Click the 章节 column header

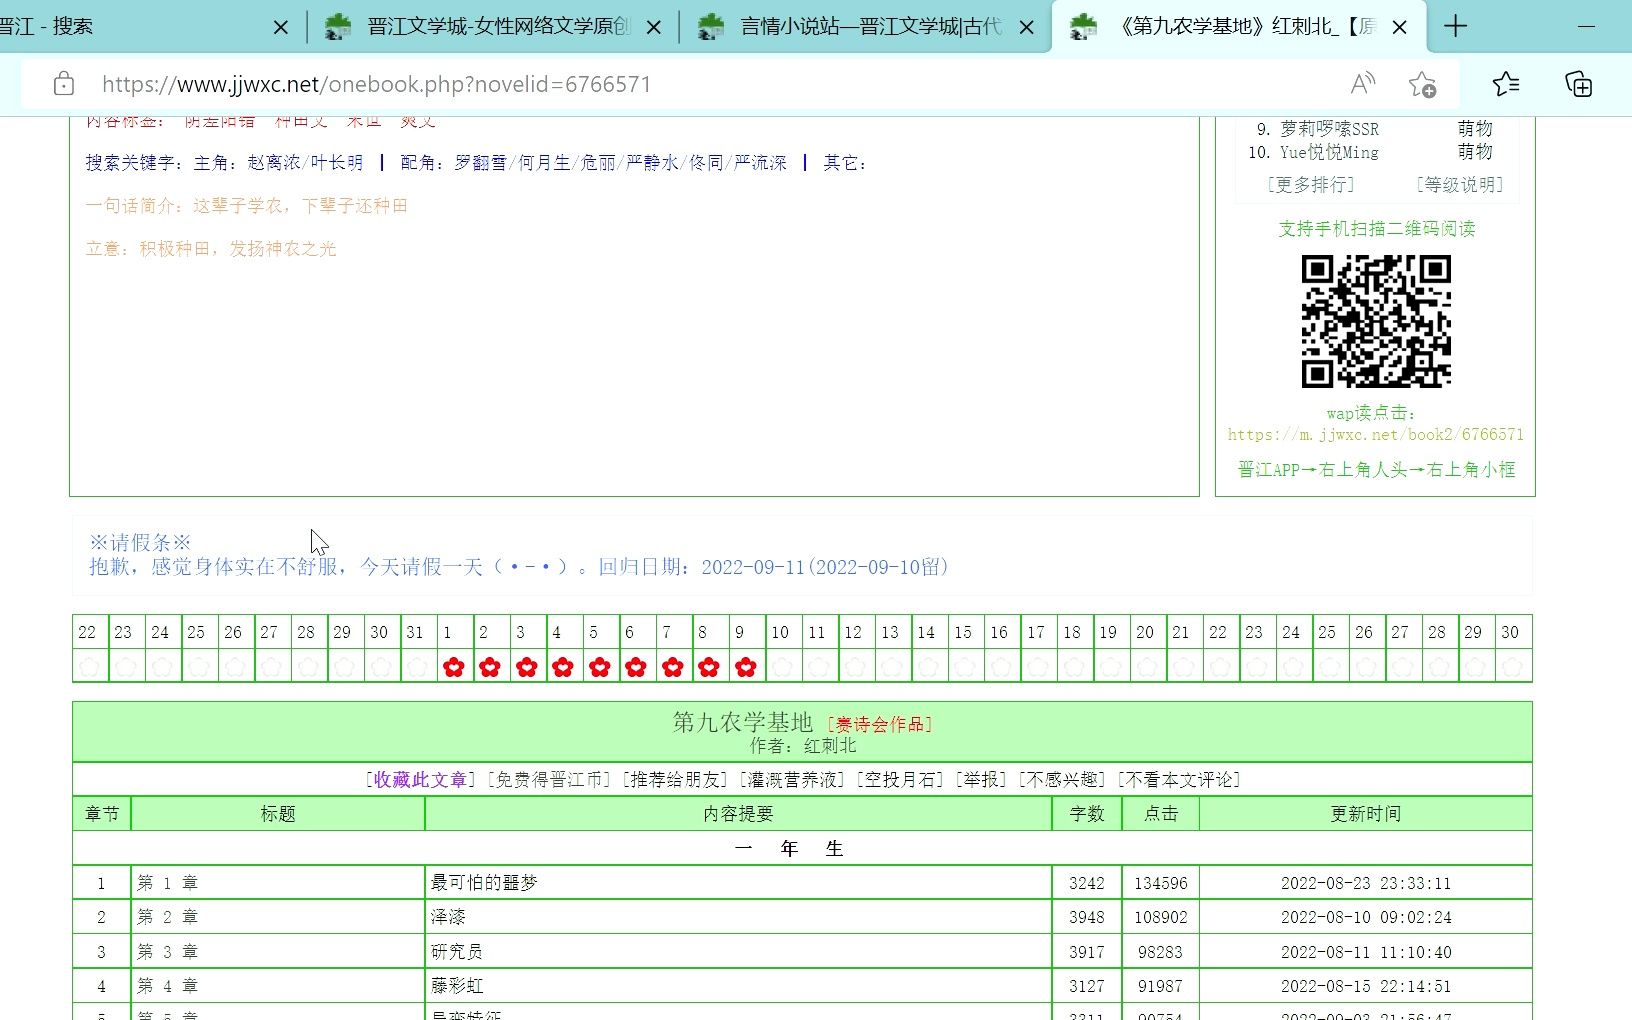[102, 814]
